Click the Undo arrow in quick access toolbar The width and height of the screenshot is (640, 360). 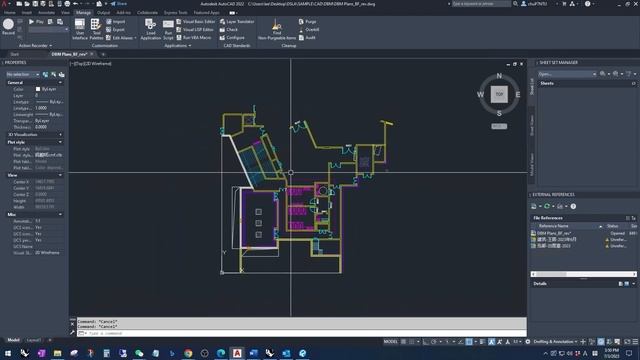click(76, 4)
